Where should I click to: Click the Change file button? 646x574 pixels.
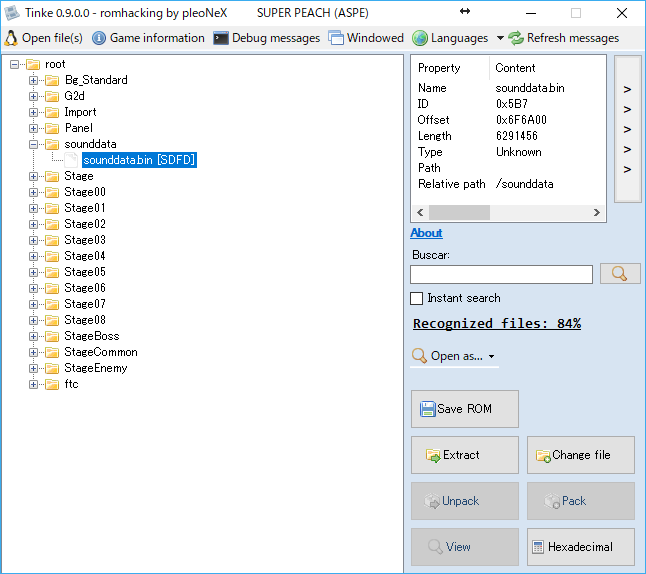[581, 455]
